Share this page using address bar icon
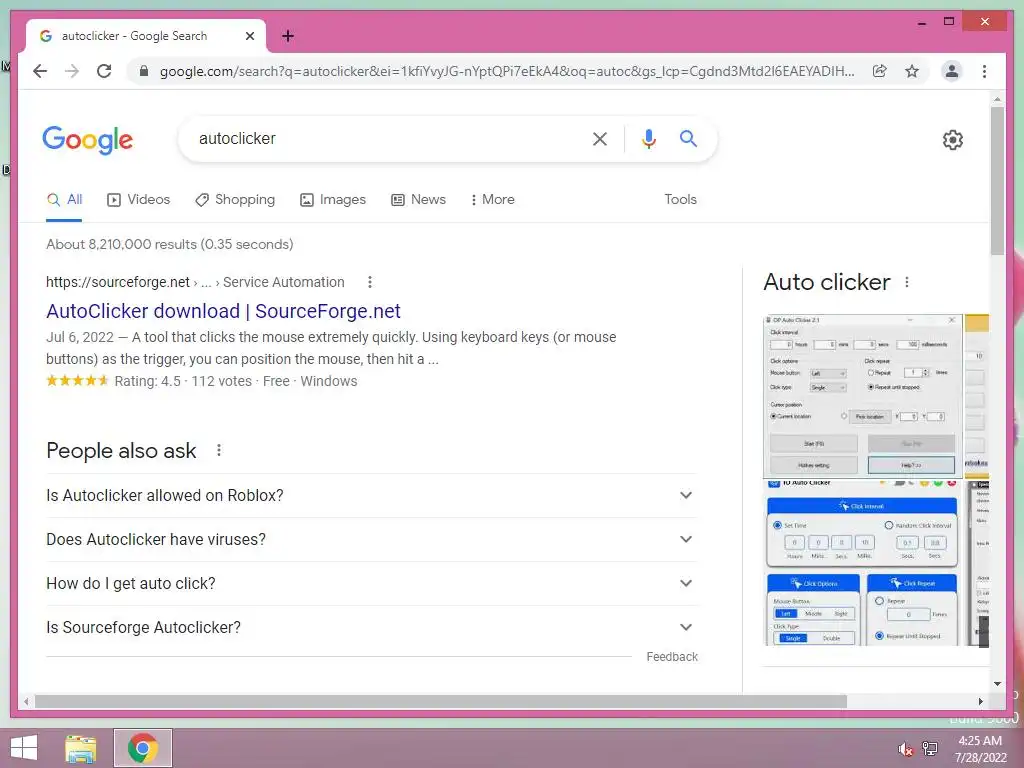1024x768 pixels. 880,71
